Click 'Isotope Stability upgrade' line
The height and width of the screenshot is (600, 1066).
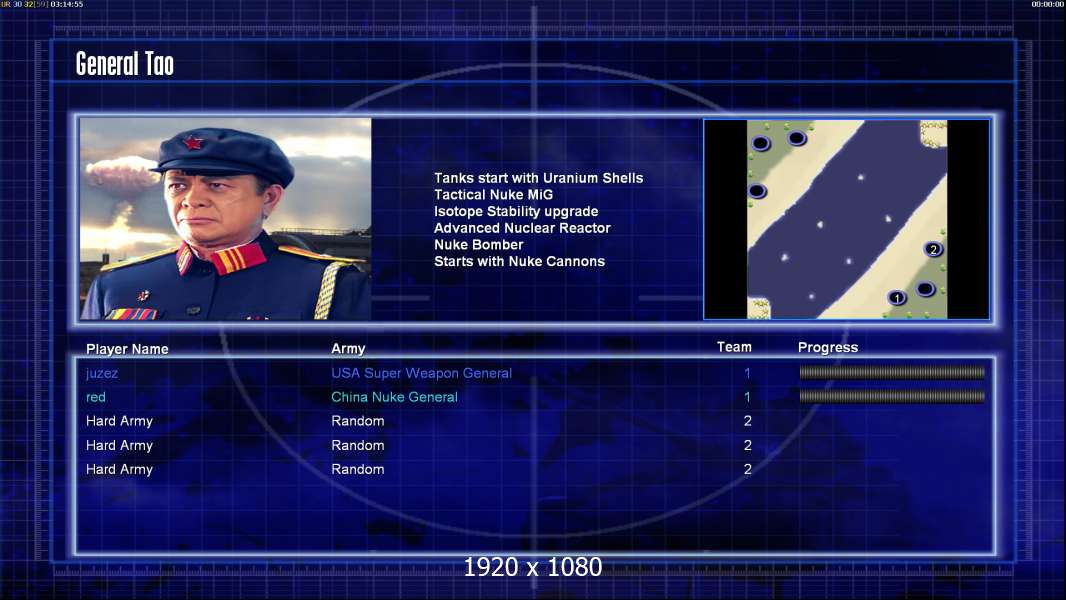coord(516,211)
